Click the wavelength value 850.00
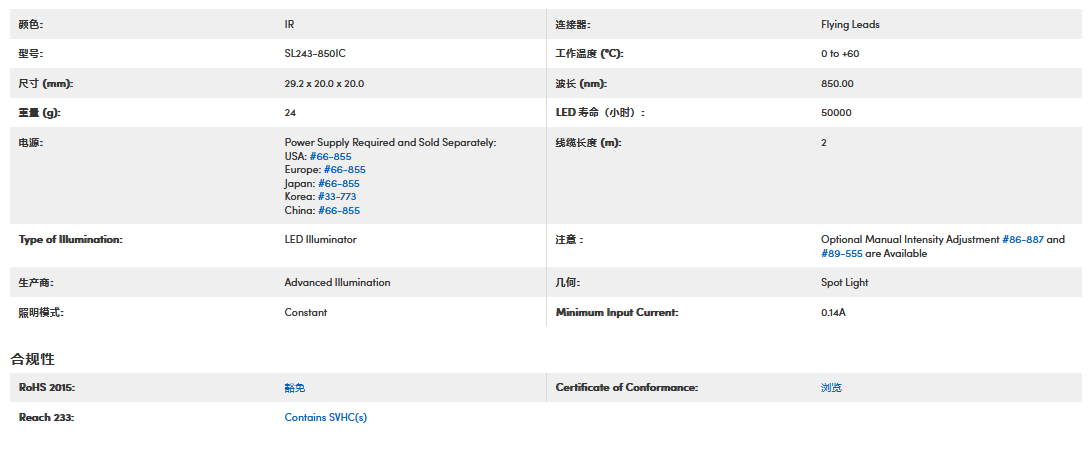1089x453 pixels. (837, 84)
